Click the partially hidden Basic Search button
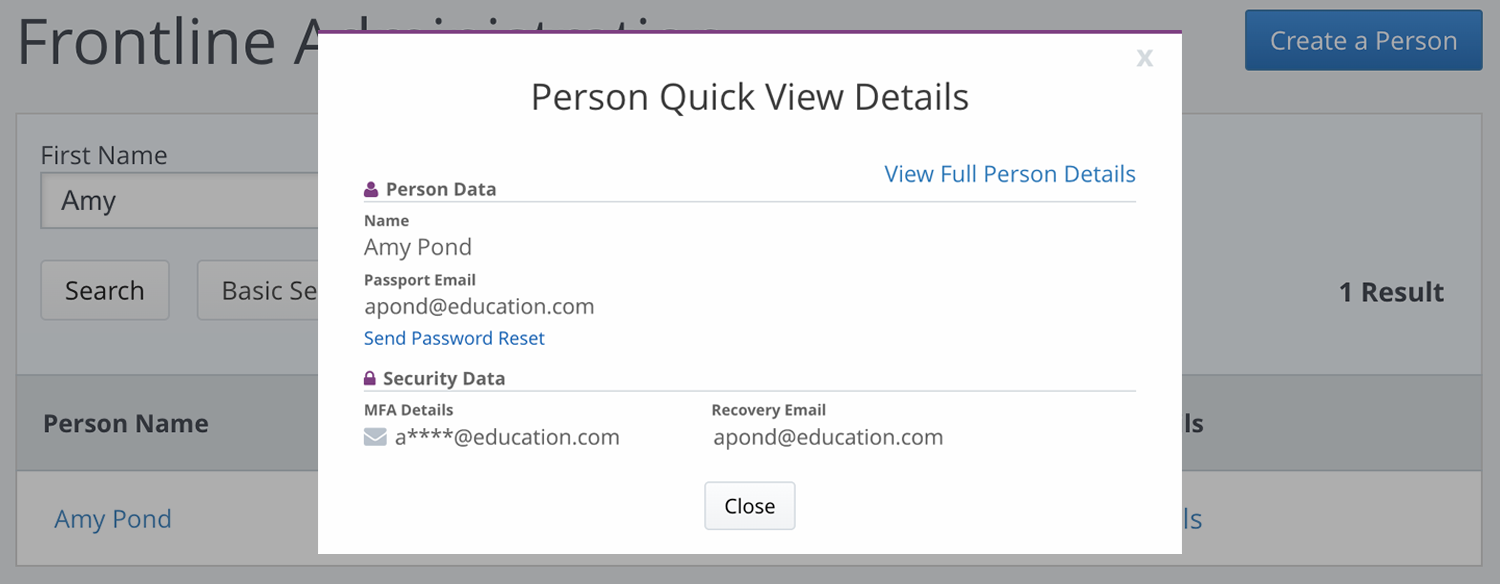The width and height of the screenshot is (1500, 584). (258, 291)
